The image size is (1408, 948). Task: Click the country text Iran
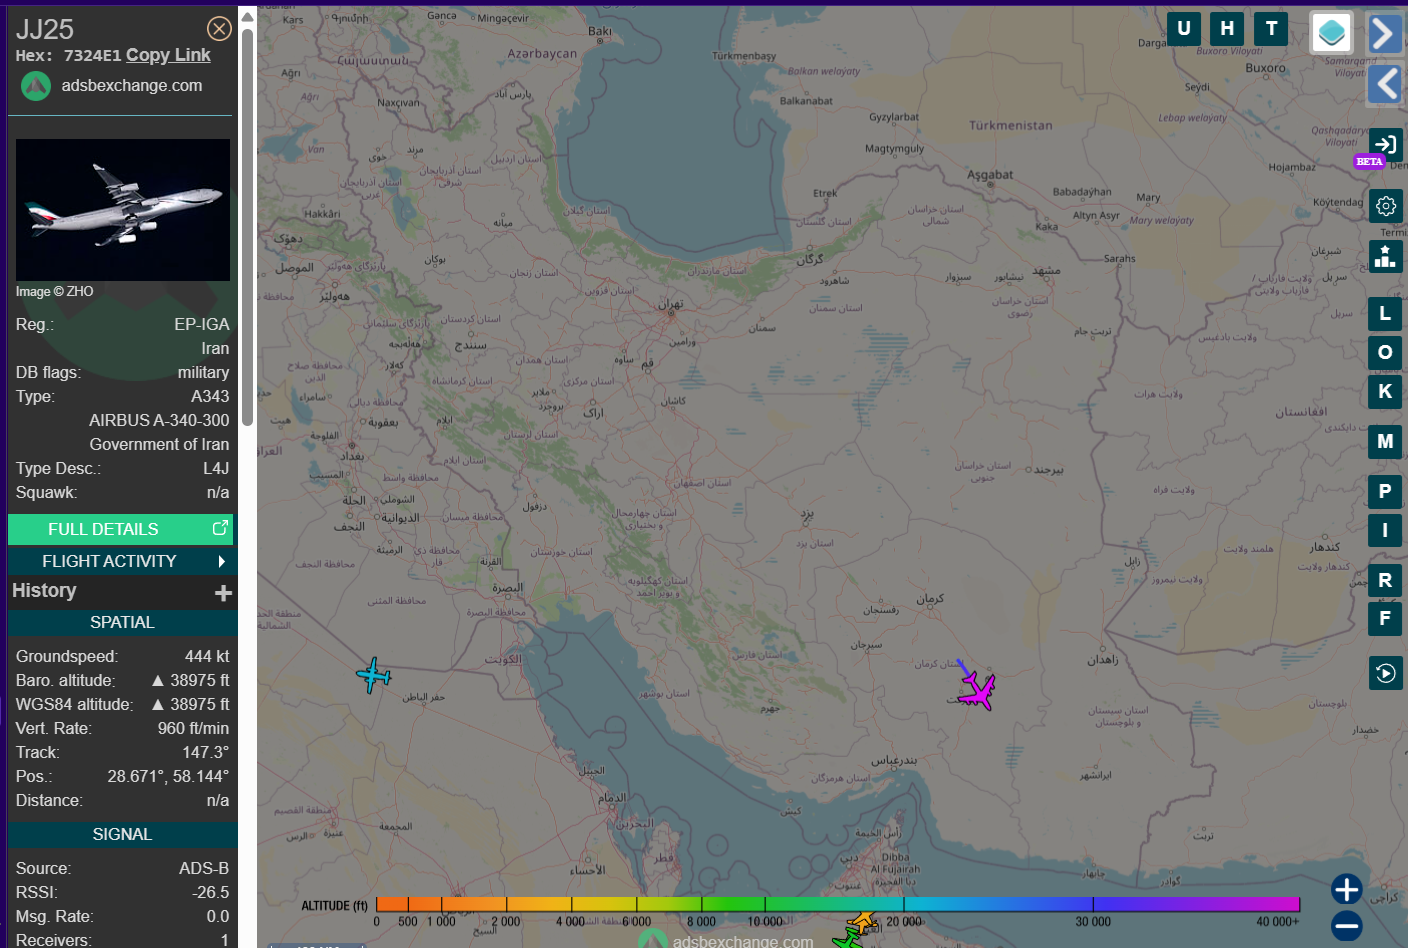click(215, 348)
